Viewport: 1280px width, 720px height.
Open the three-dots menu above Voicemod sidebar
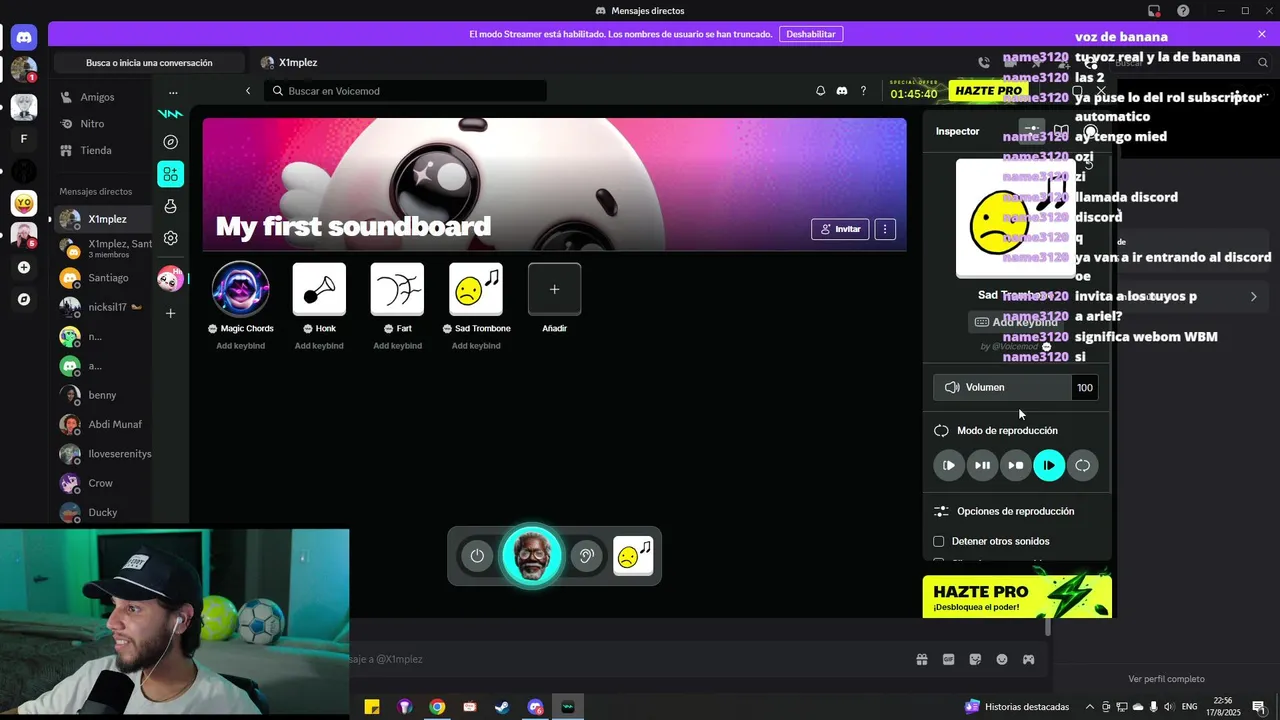point(173,92)
